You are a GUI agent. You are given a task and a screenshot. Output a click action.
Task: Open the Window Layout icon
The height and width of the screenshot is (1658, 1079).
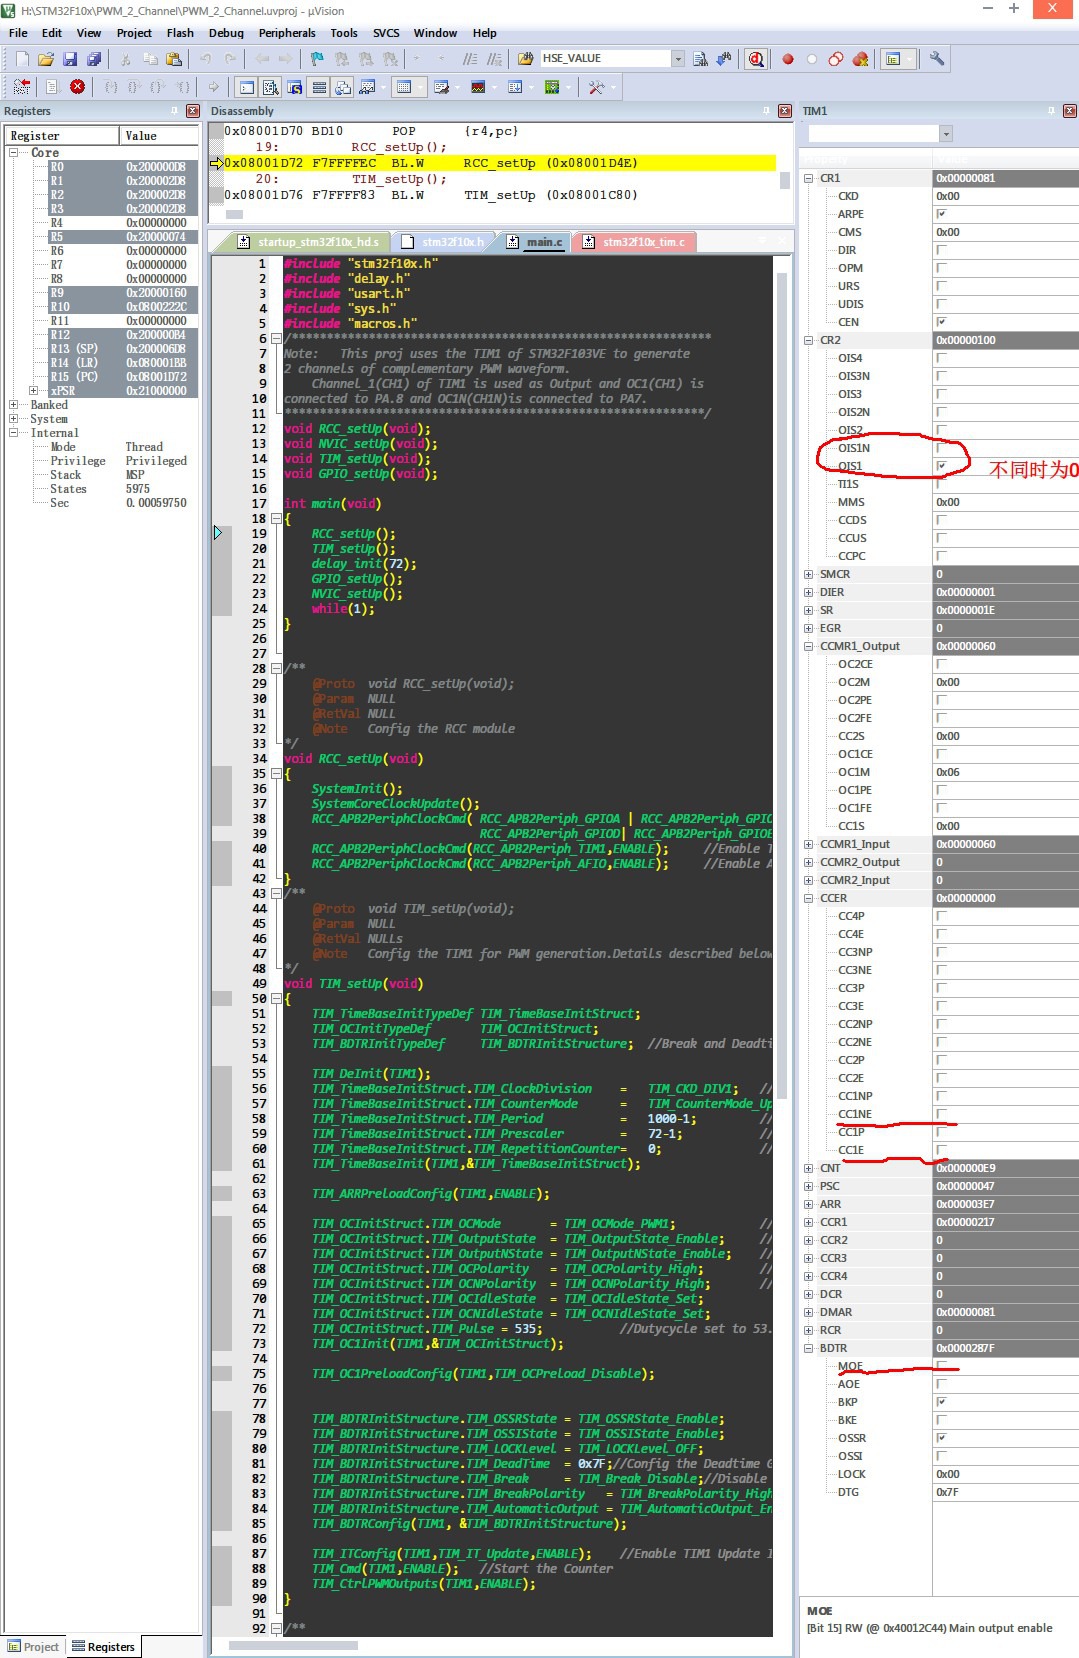[893, 59]
